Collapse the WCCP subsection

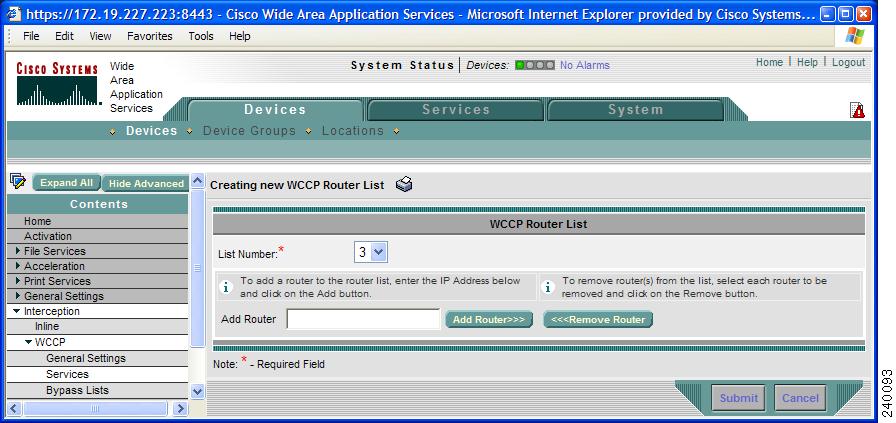coord(29,342)
